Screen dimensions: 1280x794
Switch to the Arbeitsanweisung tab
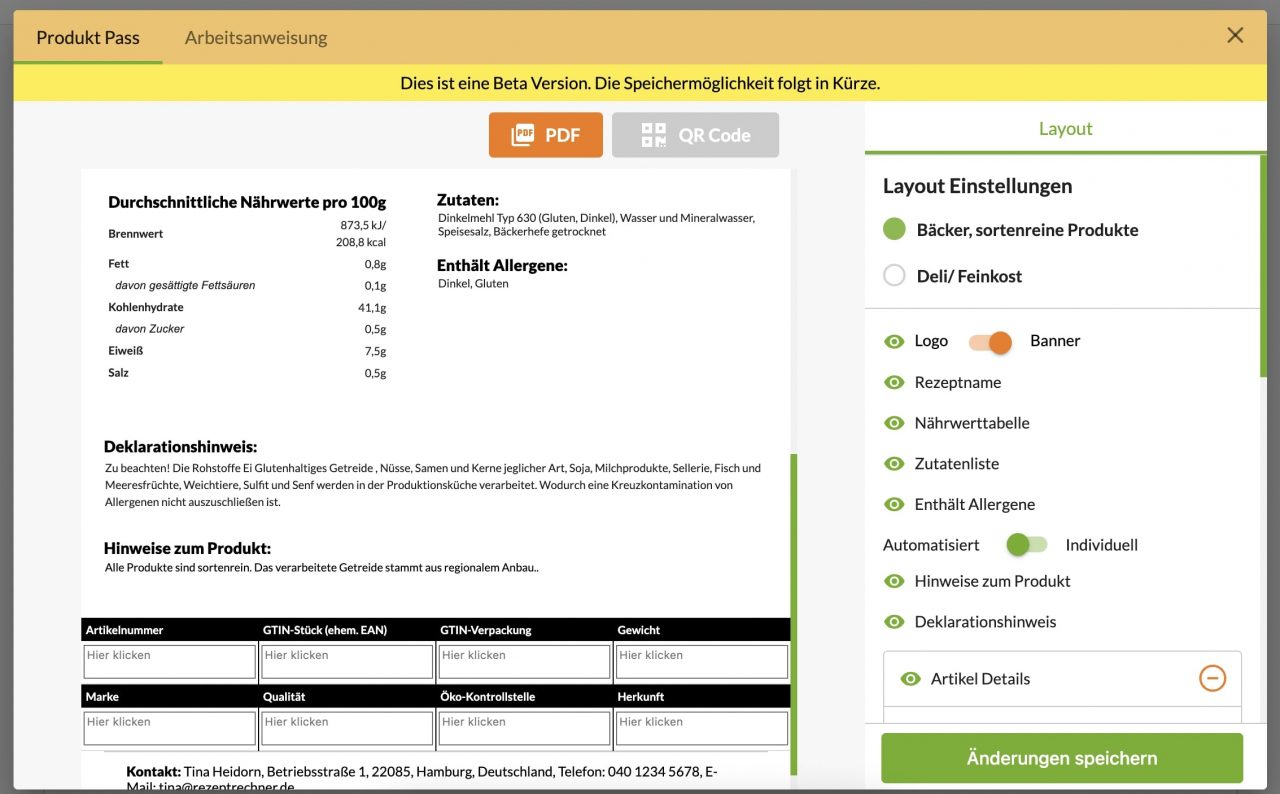[256, 37]
